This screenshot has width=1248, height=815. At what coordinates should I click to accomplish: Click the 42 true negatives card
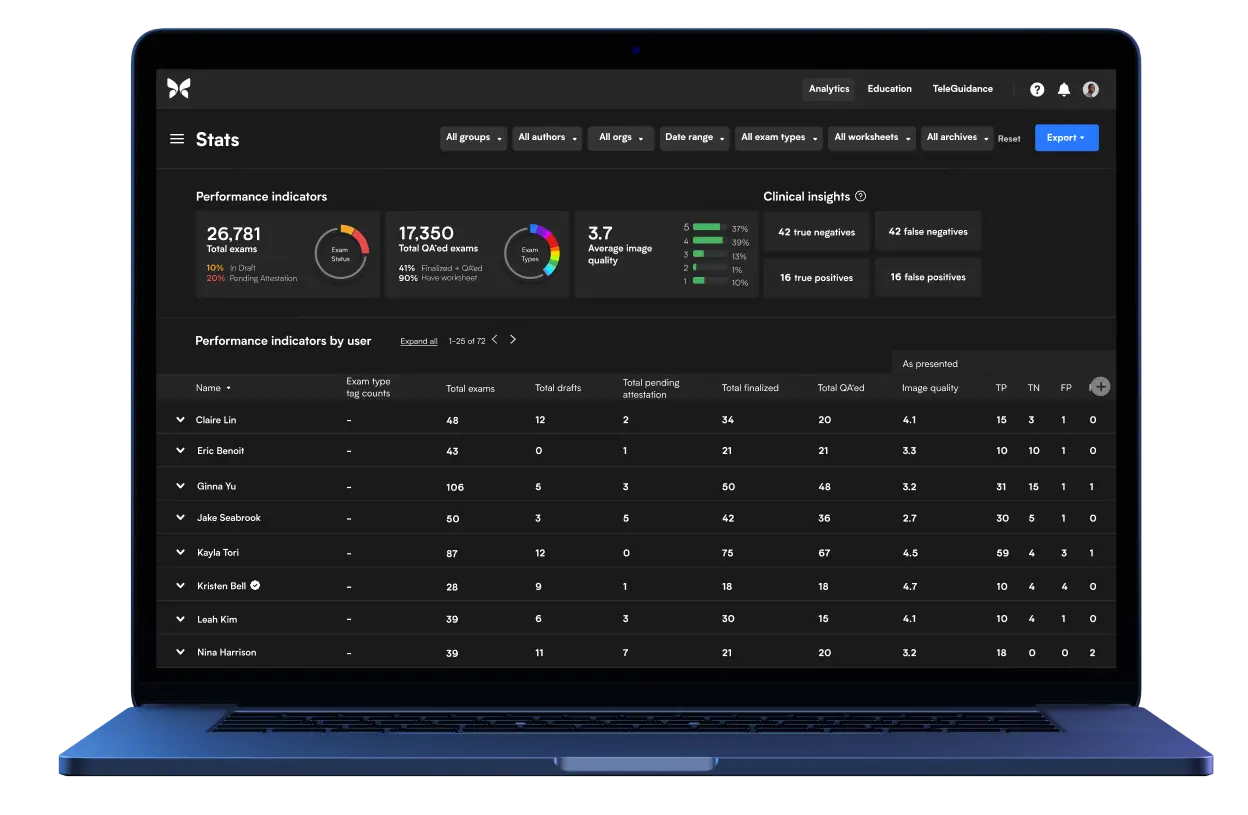[x=817, y=232]
